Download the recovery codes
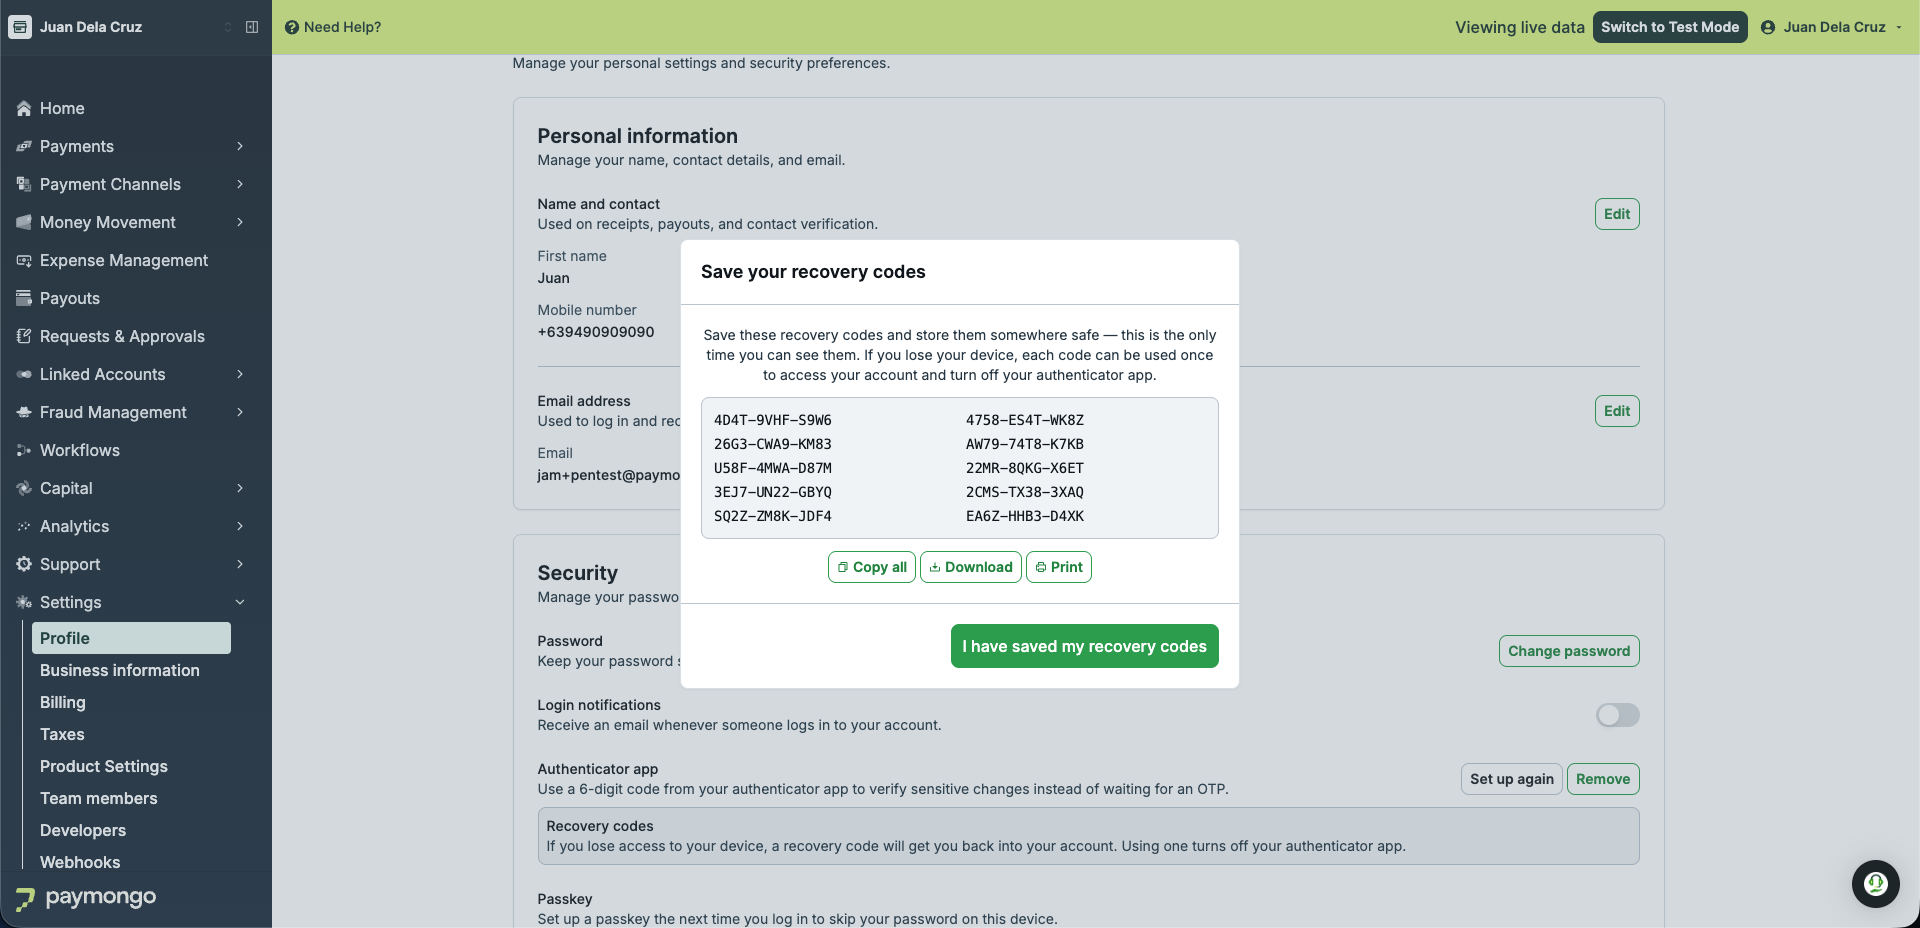 (x=971, y=567)
